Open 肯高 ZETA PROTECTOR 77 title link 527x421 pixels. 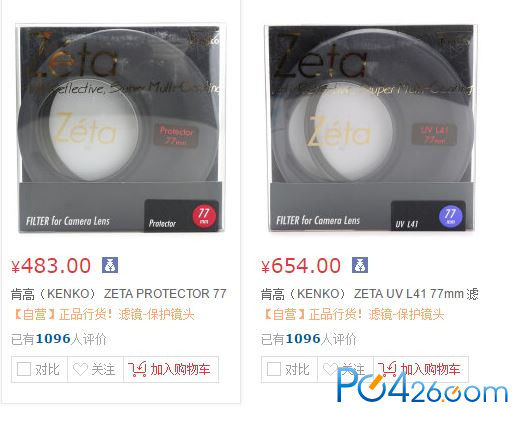[x=119, y=294]
